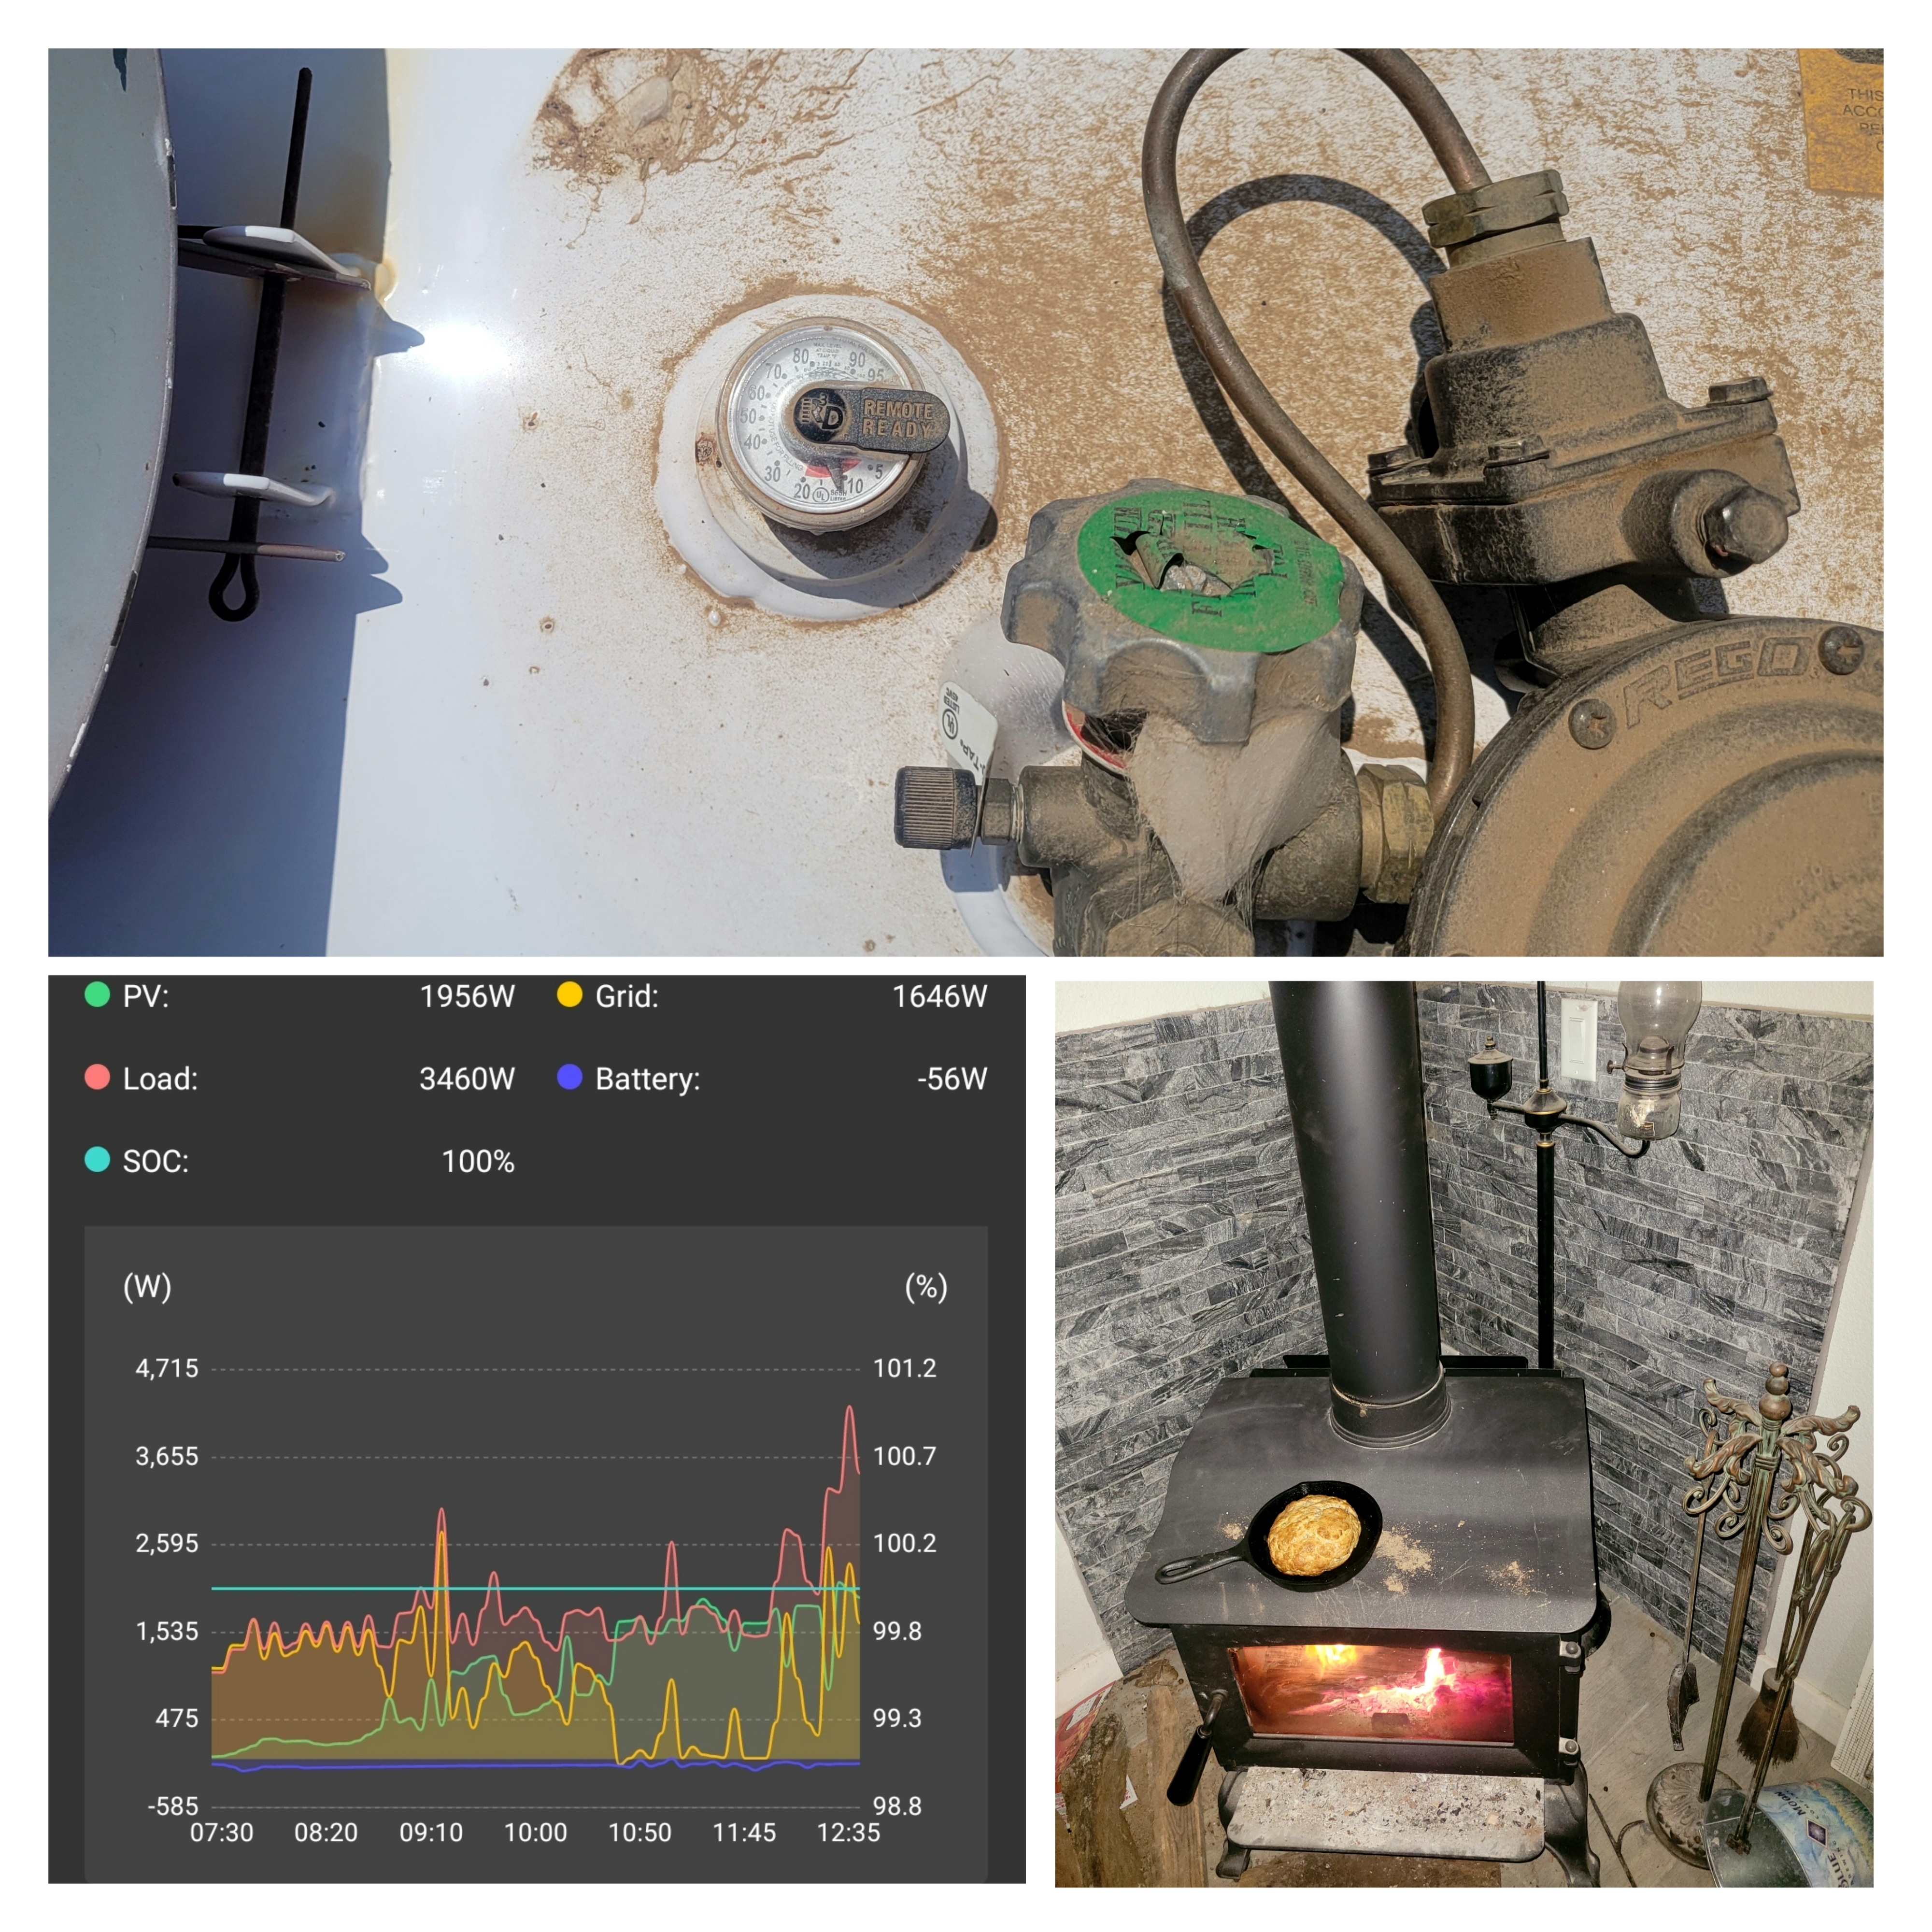
Task: Click the 08:20 time axis label
Action: [x=326, y=1832]
